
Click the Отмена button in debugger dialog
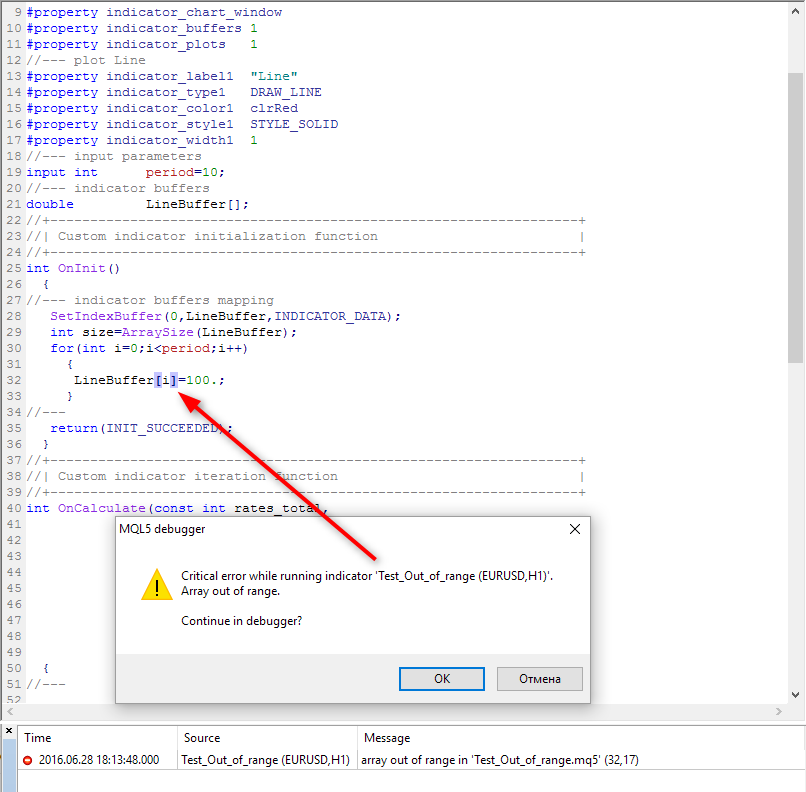539,679
